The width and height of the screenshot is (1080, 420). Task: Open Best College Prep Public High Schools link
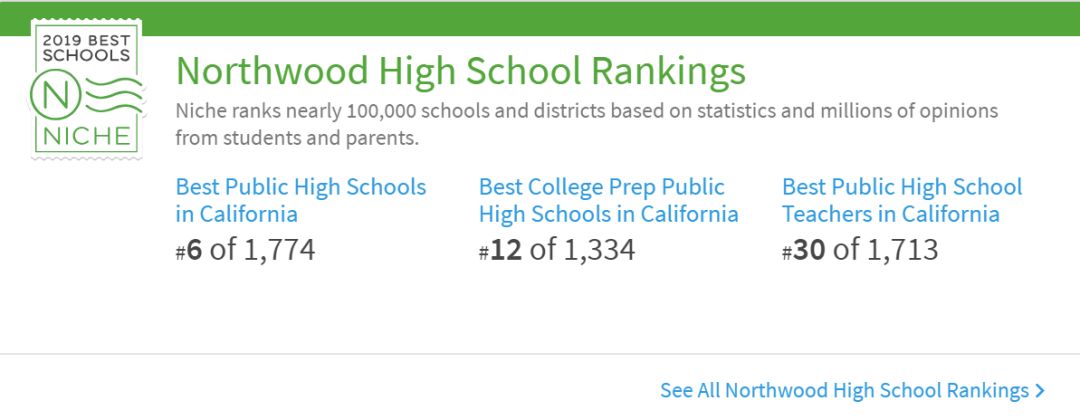[x=609, y=200]
